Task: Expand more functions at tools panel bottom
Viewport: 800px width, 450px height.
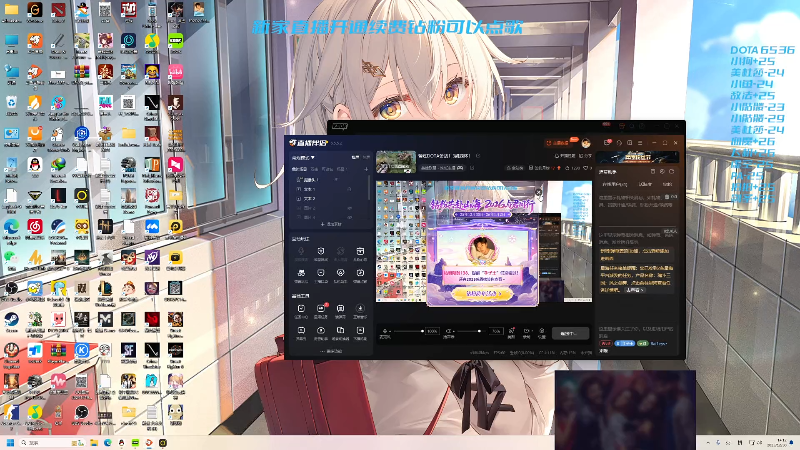Action: pos(331,351)
